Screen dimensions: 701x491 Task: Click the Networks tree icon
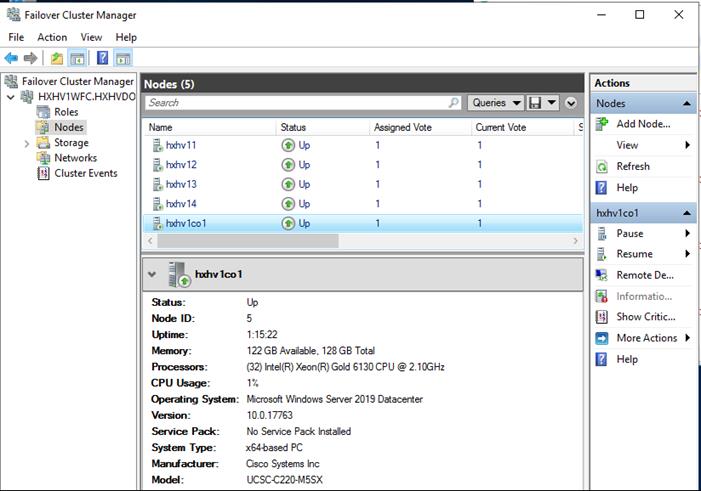pyautogui.click(x=43, y=158)
